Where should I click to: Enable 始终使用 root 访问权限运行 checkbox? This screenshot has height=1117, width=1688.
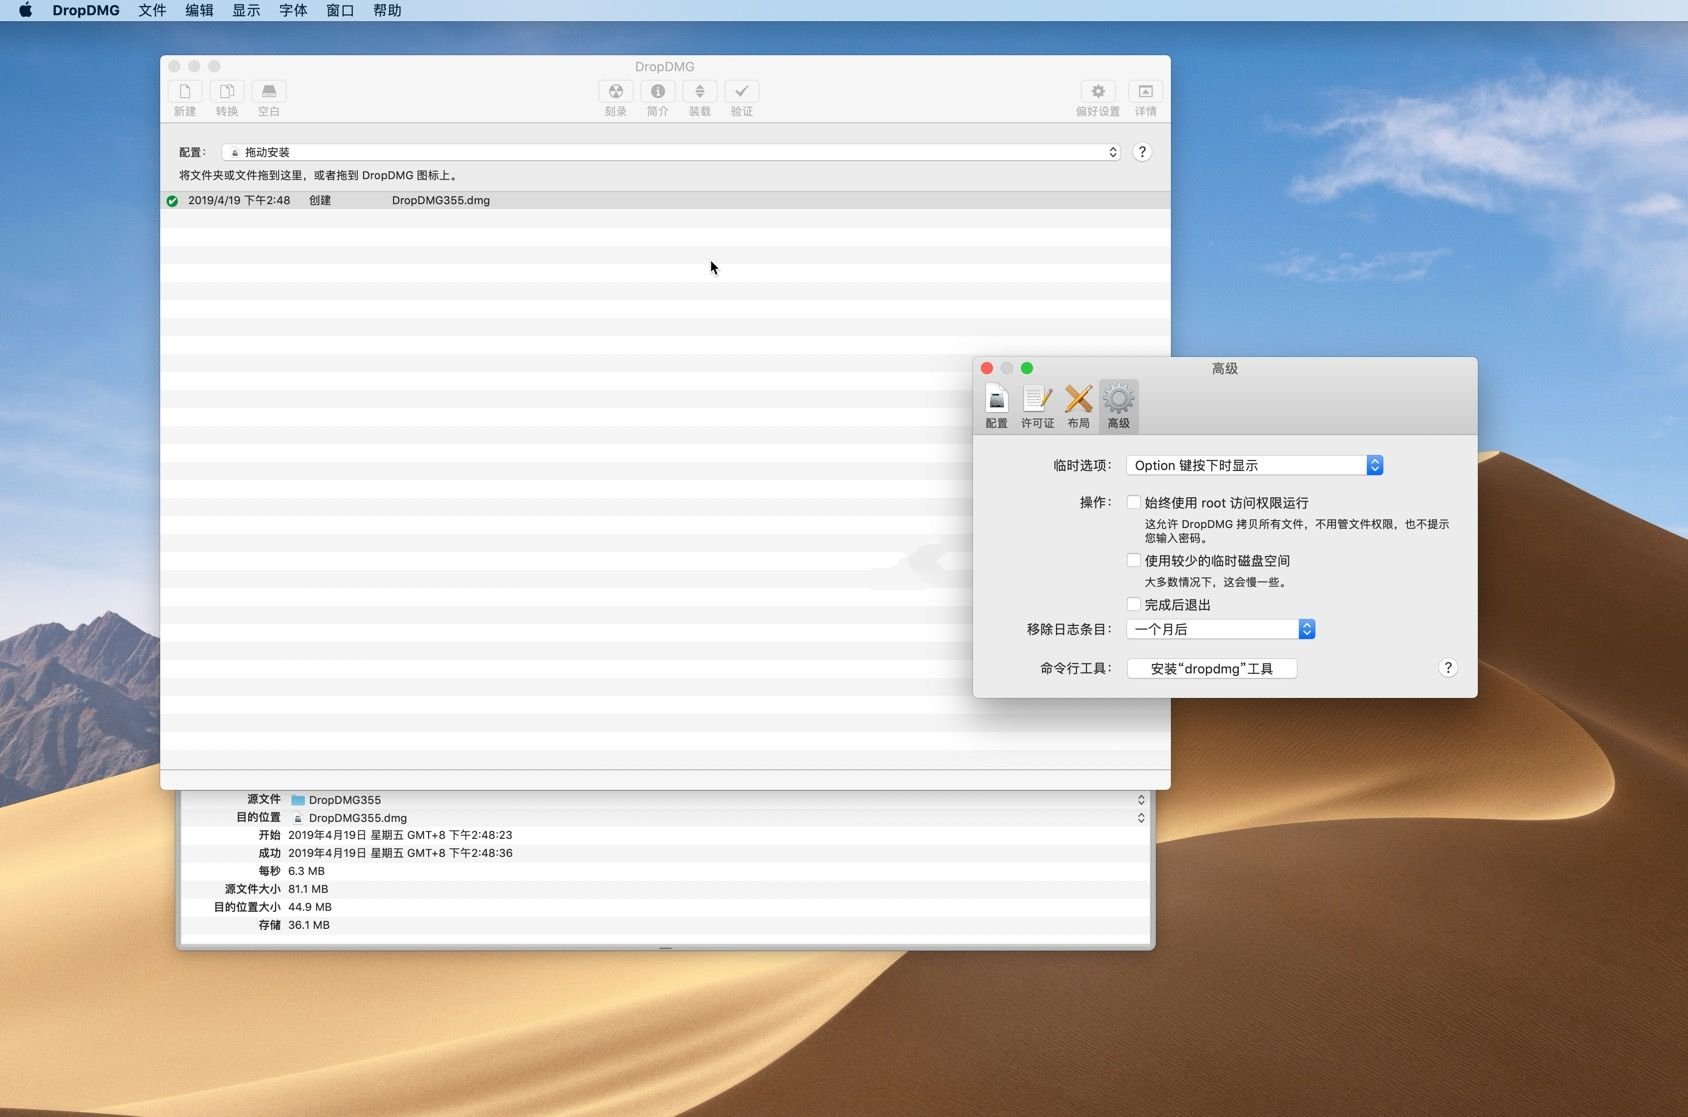pos(1134,502)
